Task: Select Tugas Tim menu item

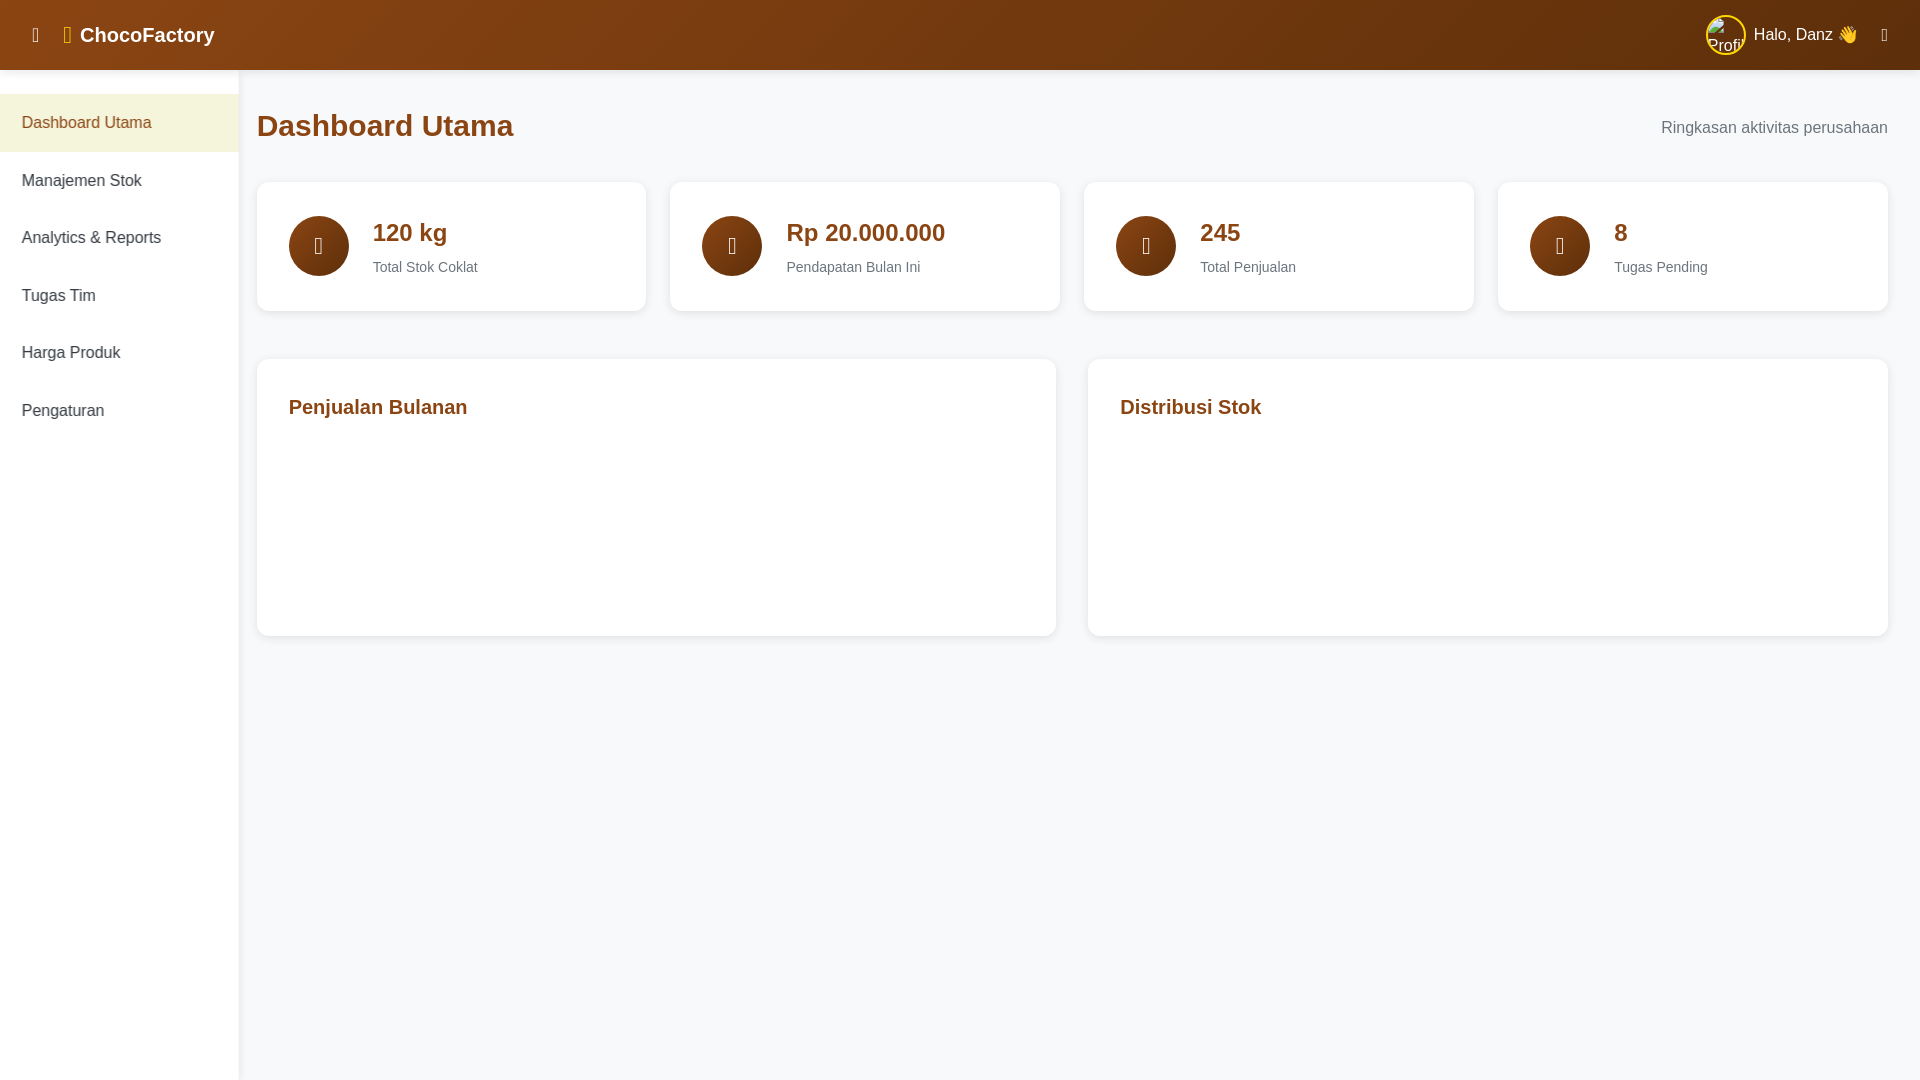Action: pyautogui.click(x=119, y=296)
